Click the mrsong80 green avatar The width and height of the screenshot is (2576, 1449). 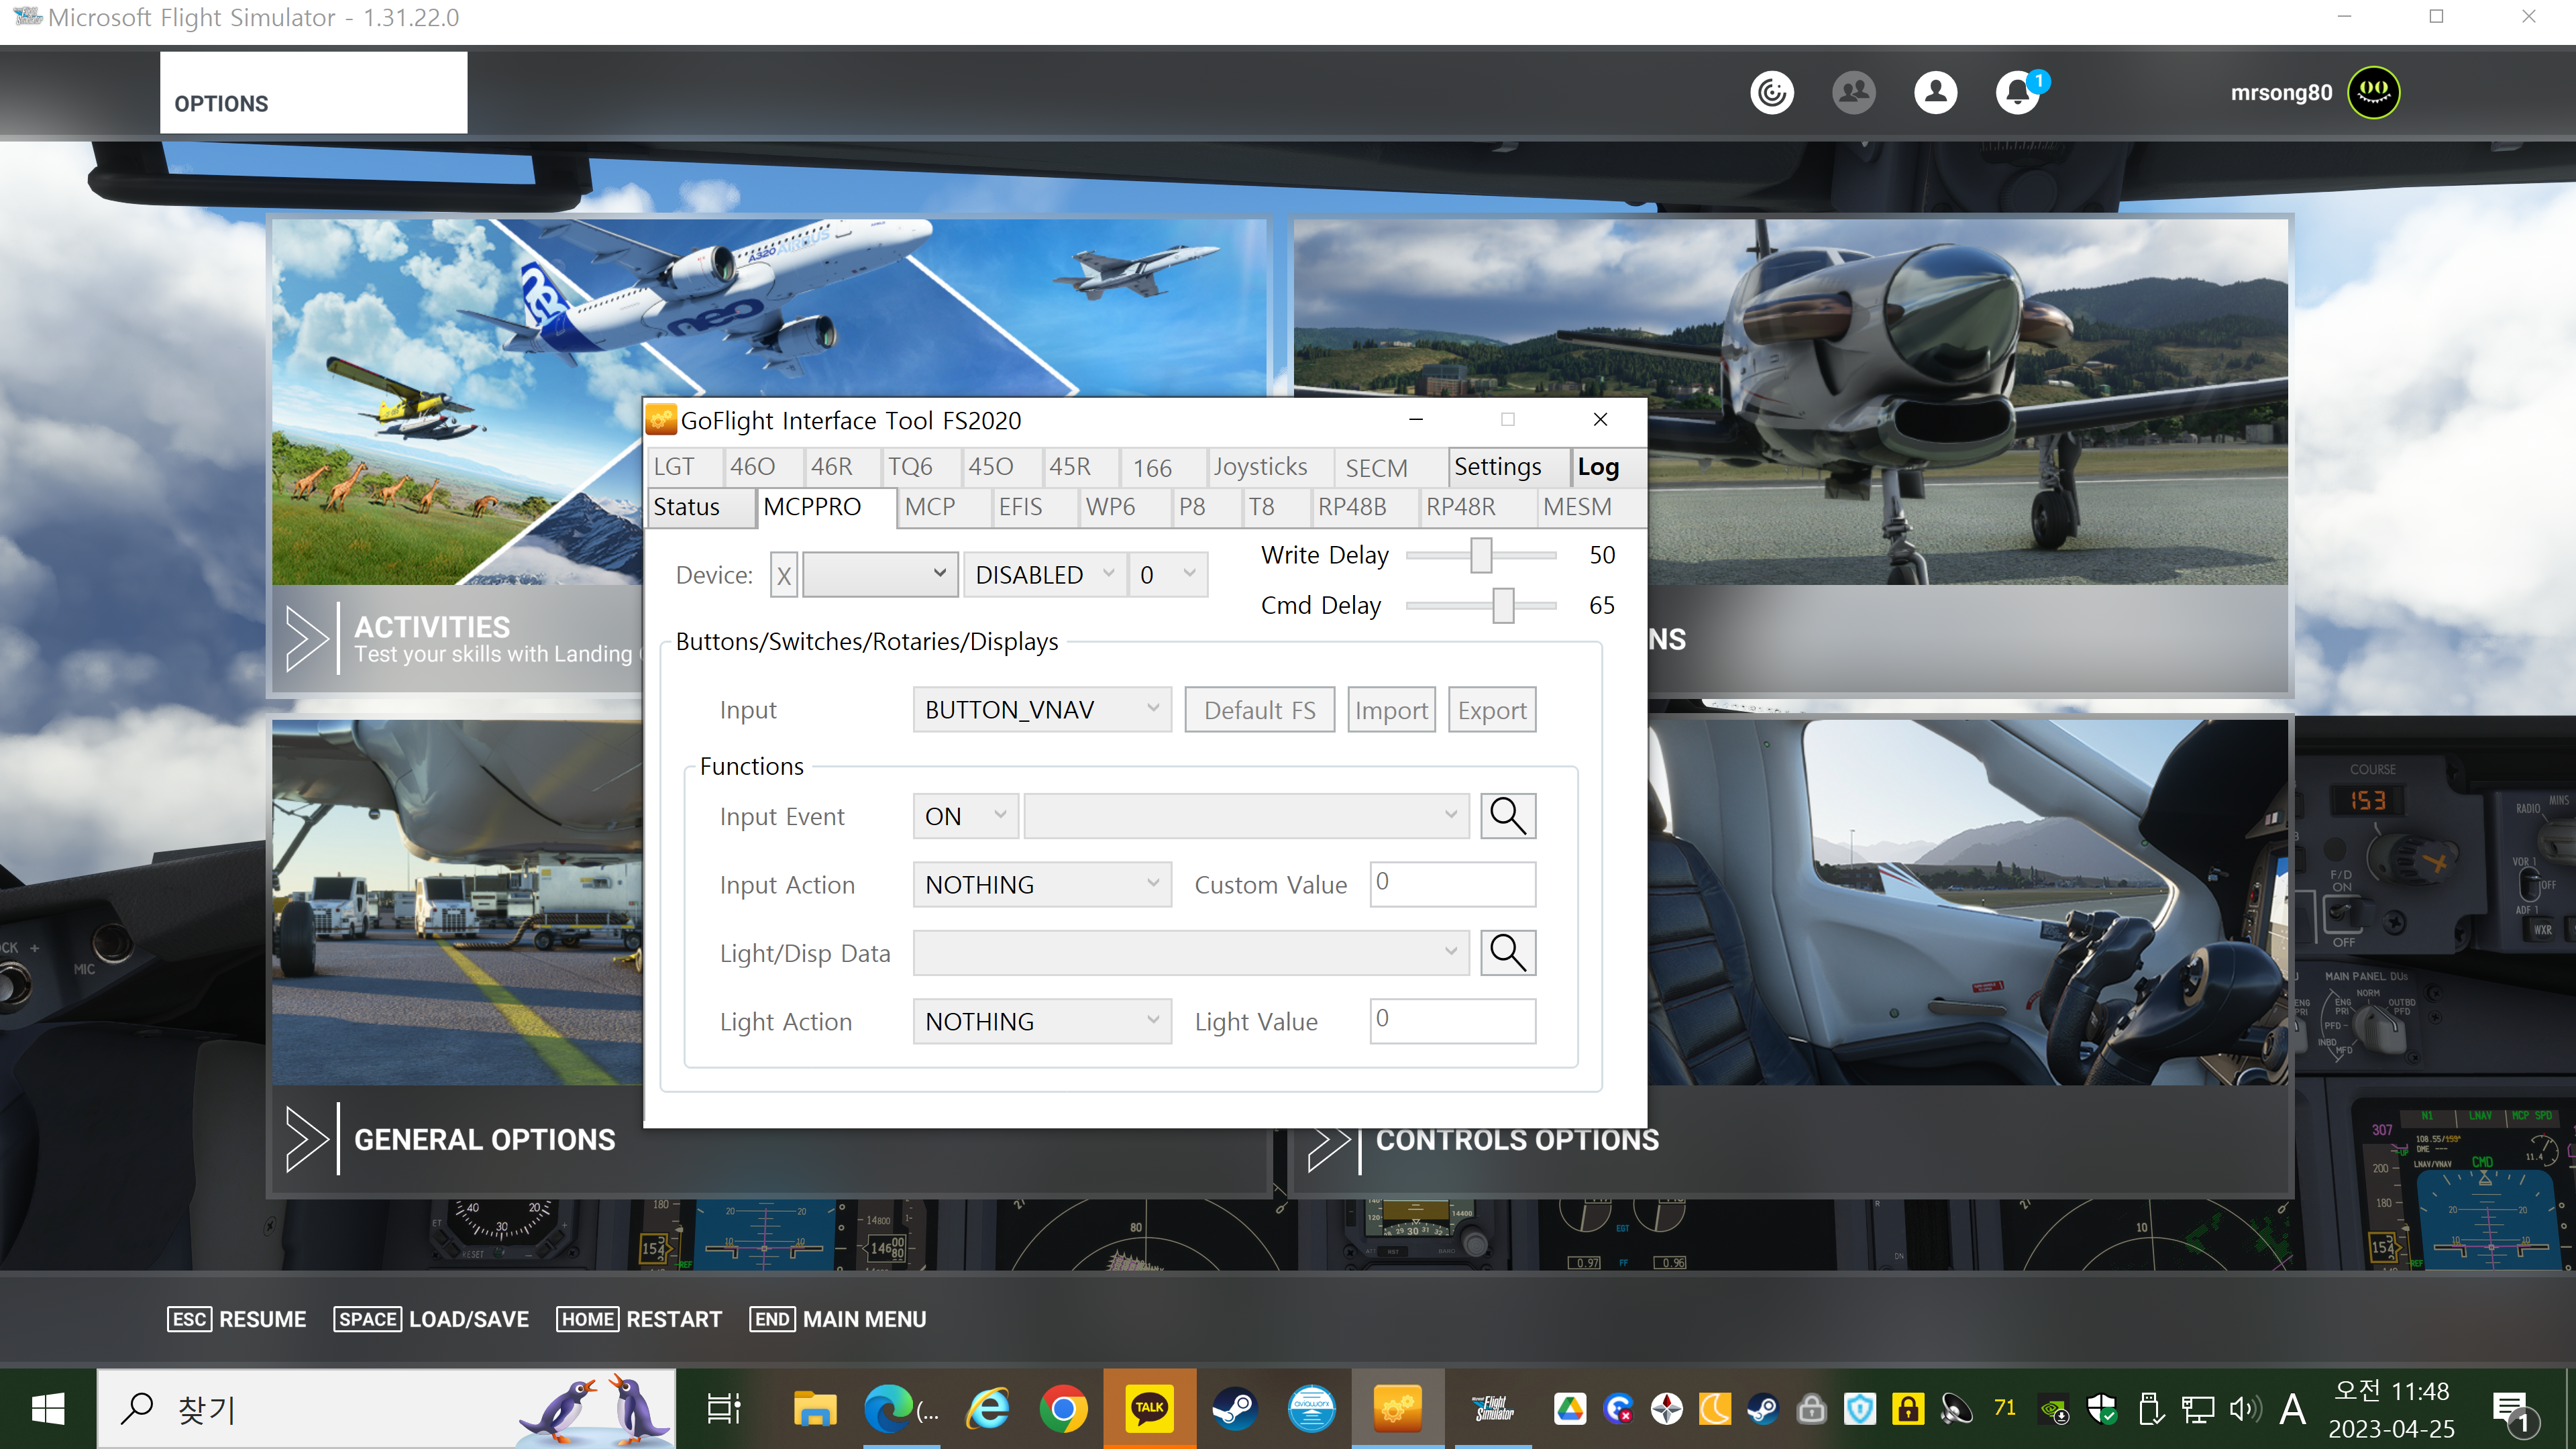pyautogui.click(x=2373, y=93)
